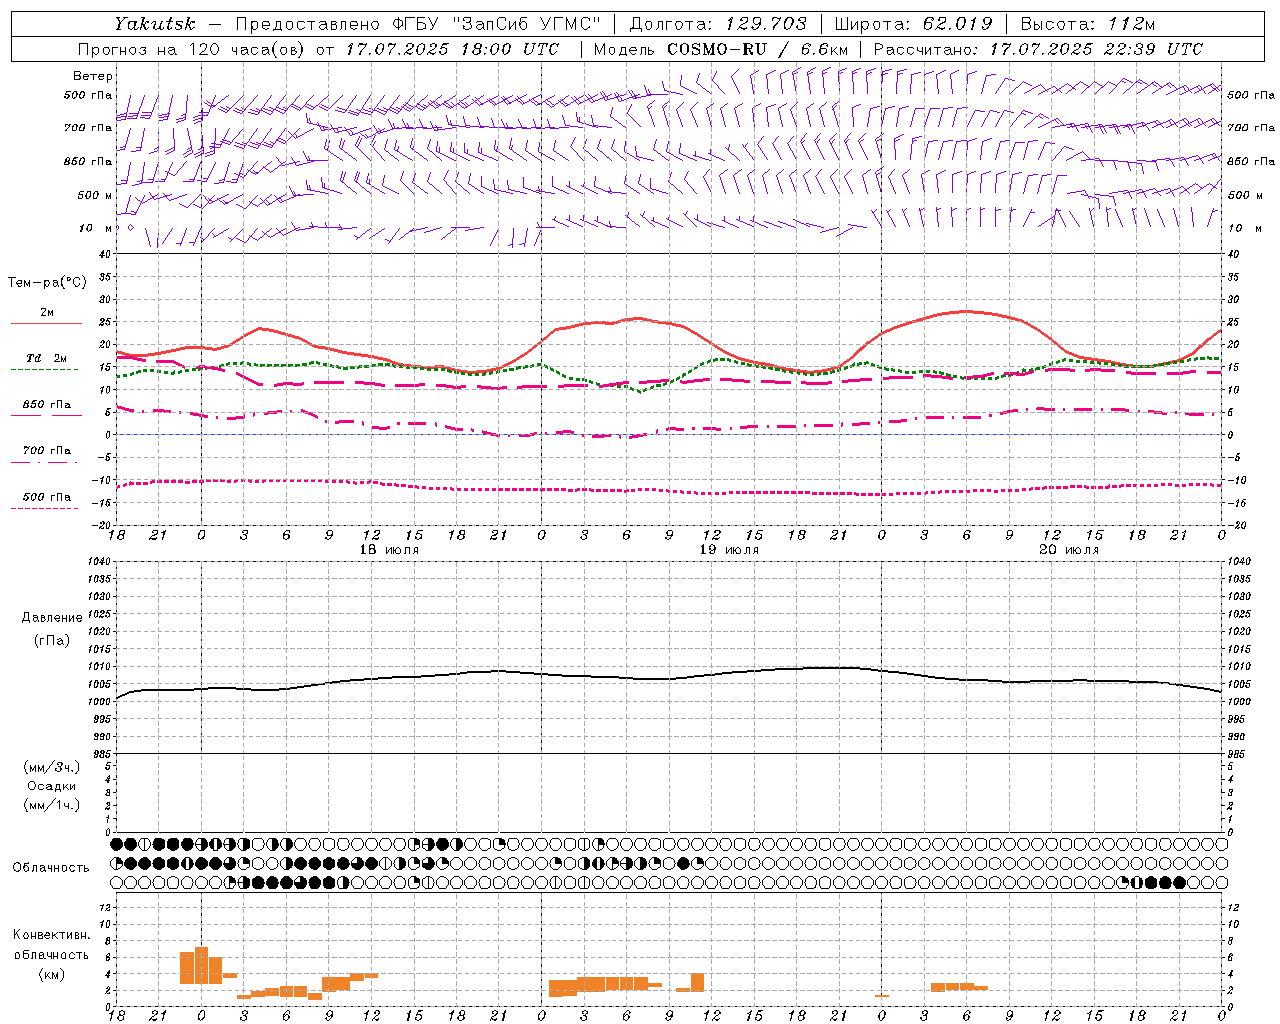Screen dimensions: 1280x1024
Task: Click the tallest orange convective cloud bar
Action: pyautogui.click(x=201, y=965)
